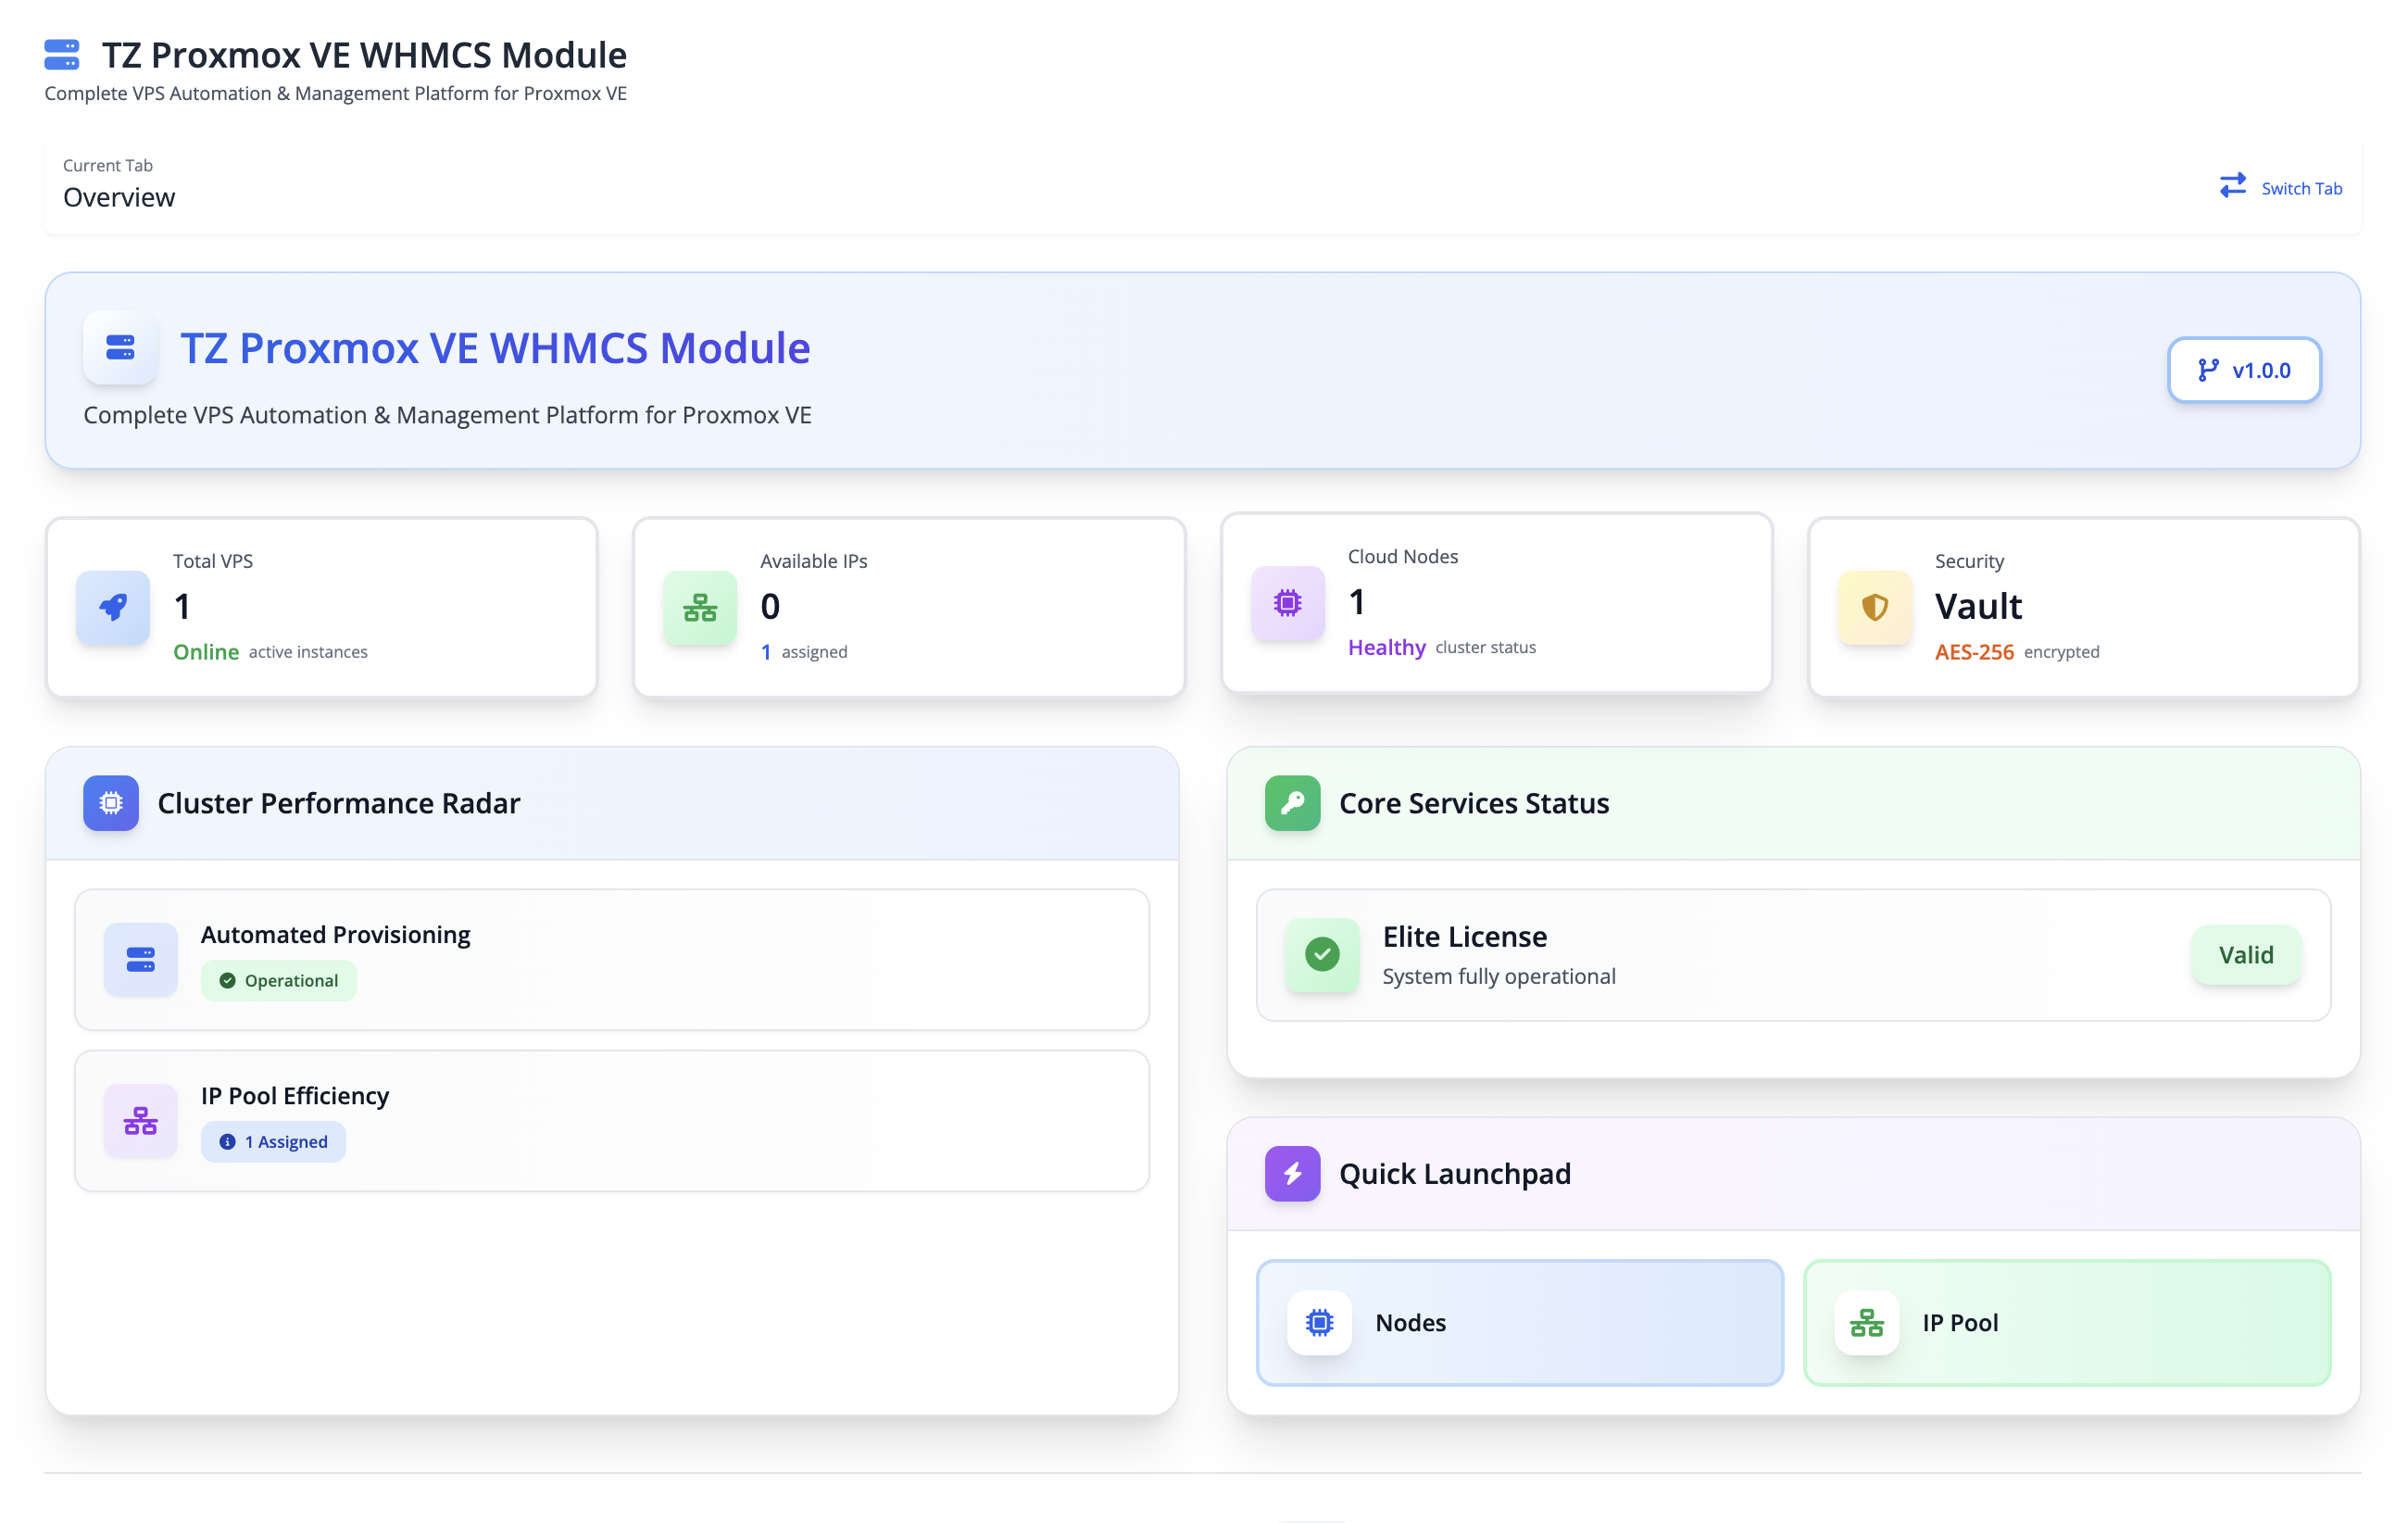Click the rocket icon on Total VPS card
Viewport: 2408px width, 1523px height.
pos(112,607)
